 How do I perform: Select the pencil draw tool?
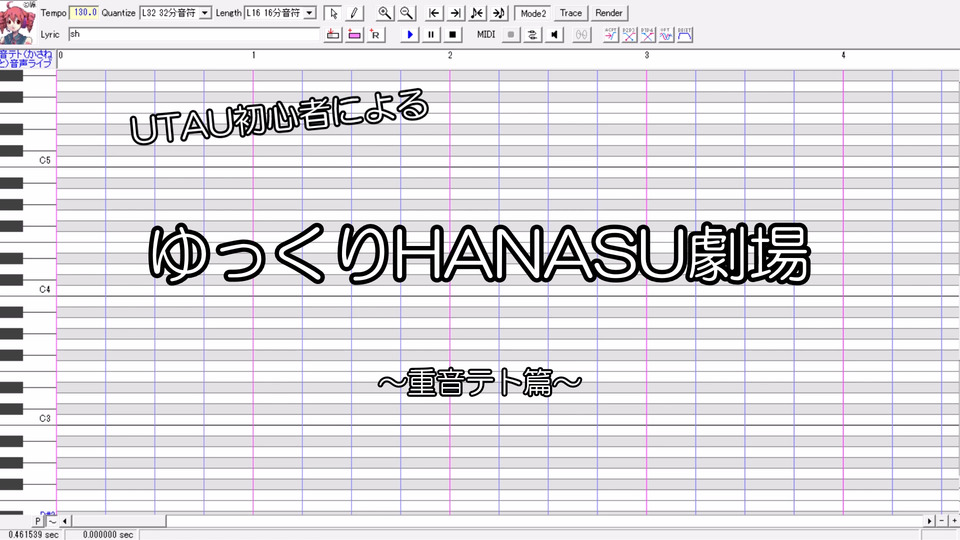[354, 13]
